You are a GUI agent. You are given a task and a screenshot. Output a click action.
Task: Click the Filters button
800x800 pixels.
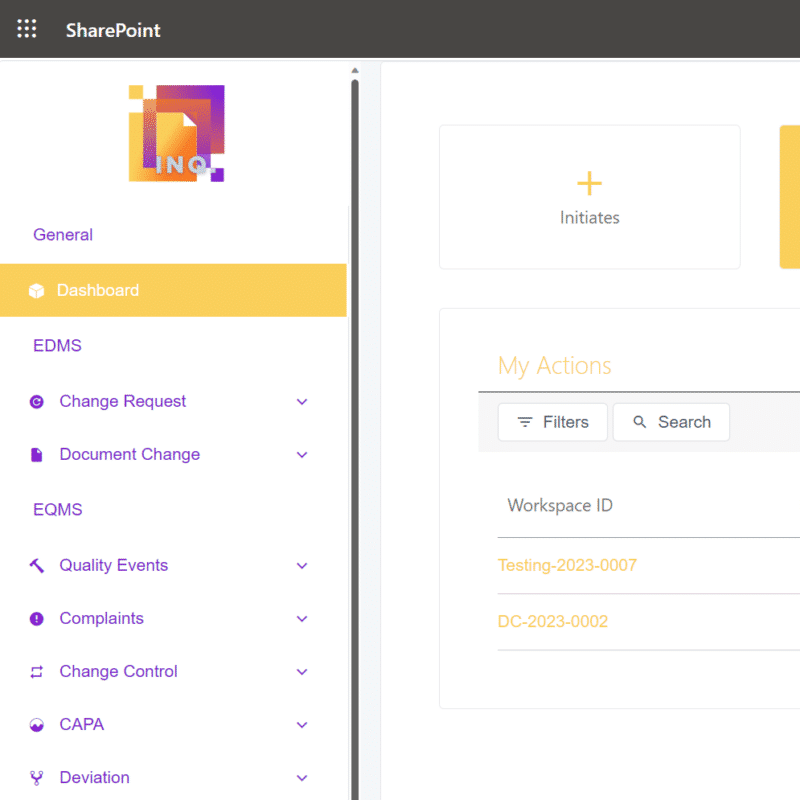tap(553, 422)
